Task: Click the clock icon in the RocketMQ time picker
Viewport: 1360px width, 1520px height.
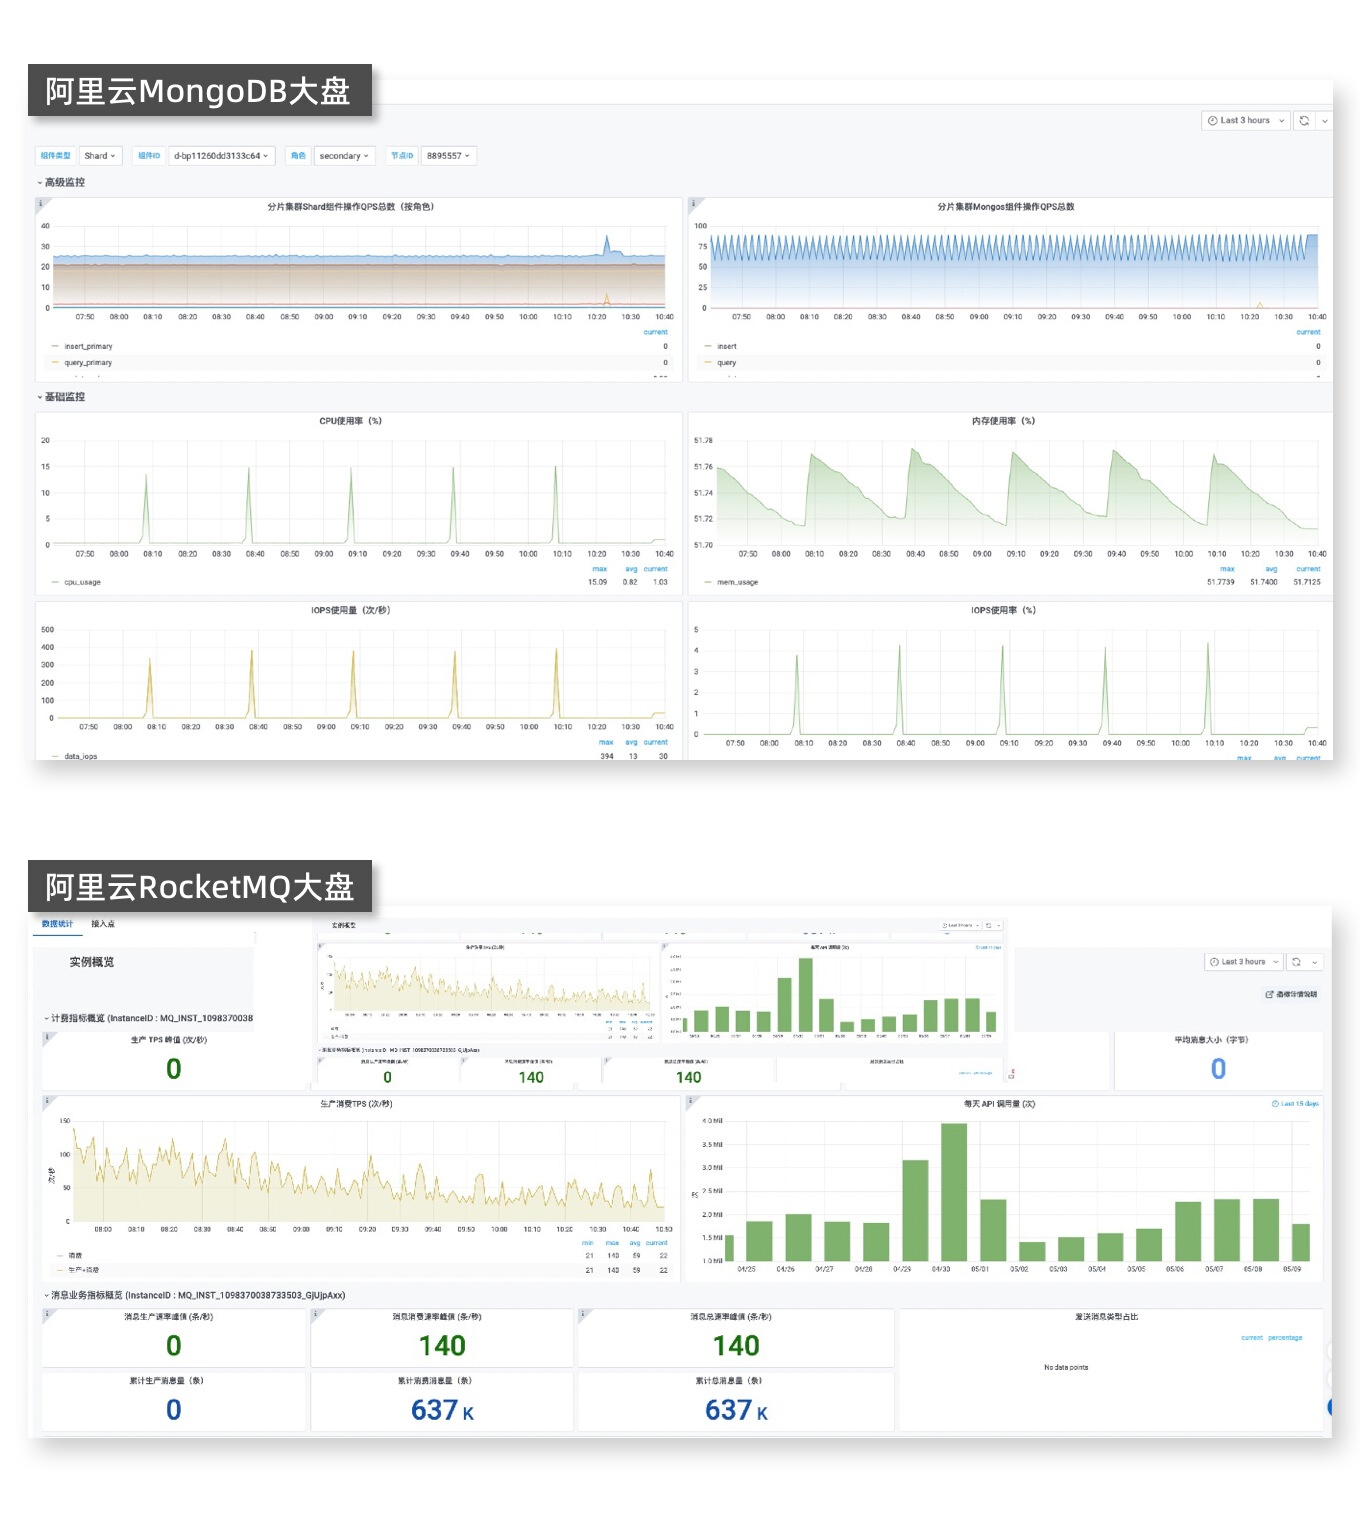Action: tap(1214, 962)
